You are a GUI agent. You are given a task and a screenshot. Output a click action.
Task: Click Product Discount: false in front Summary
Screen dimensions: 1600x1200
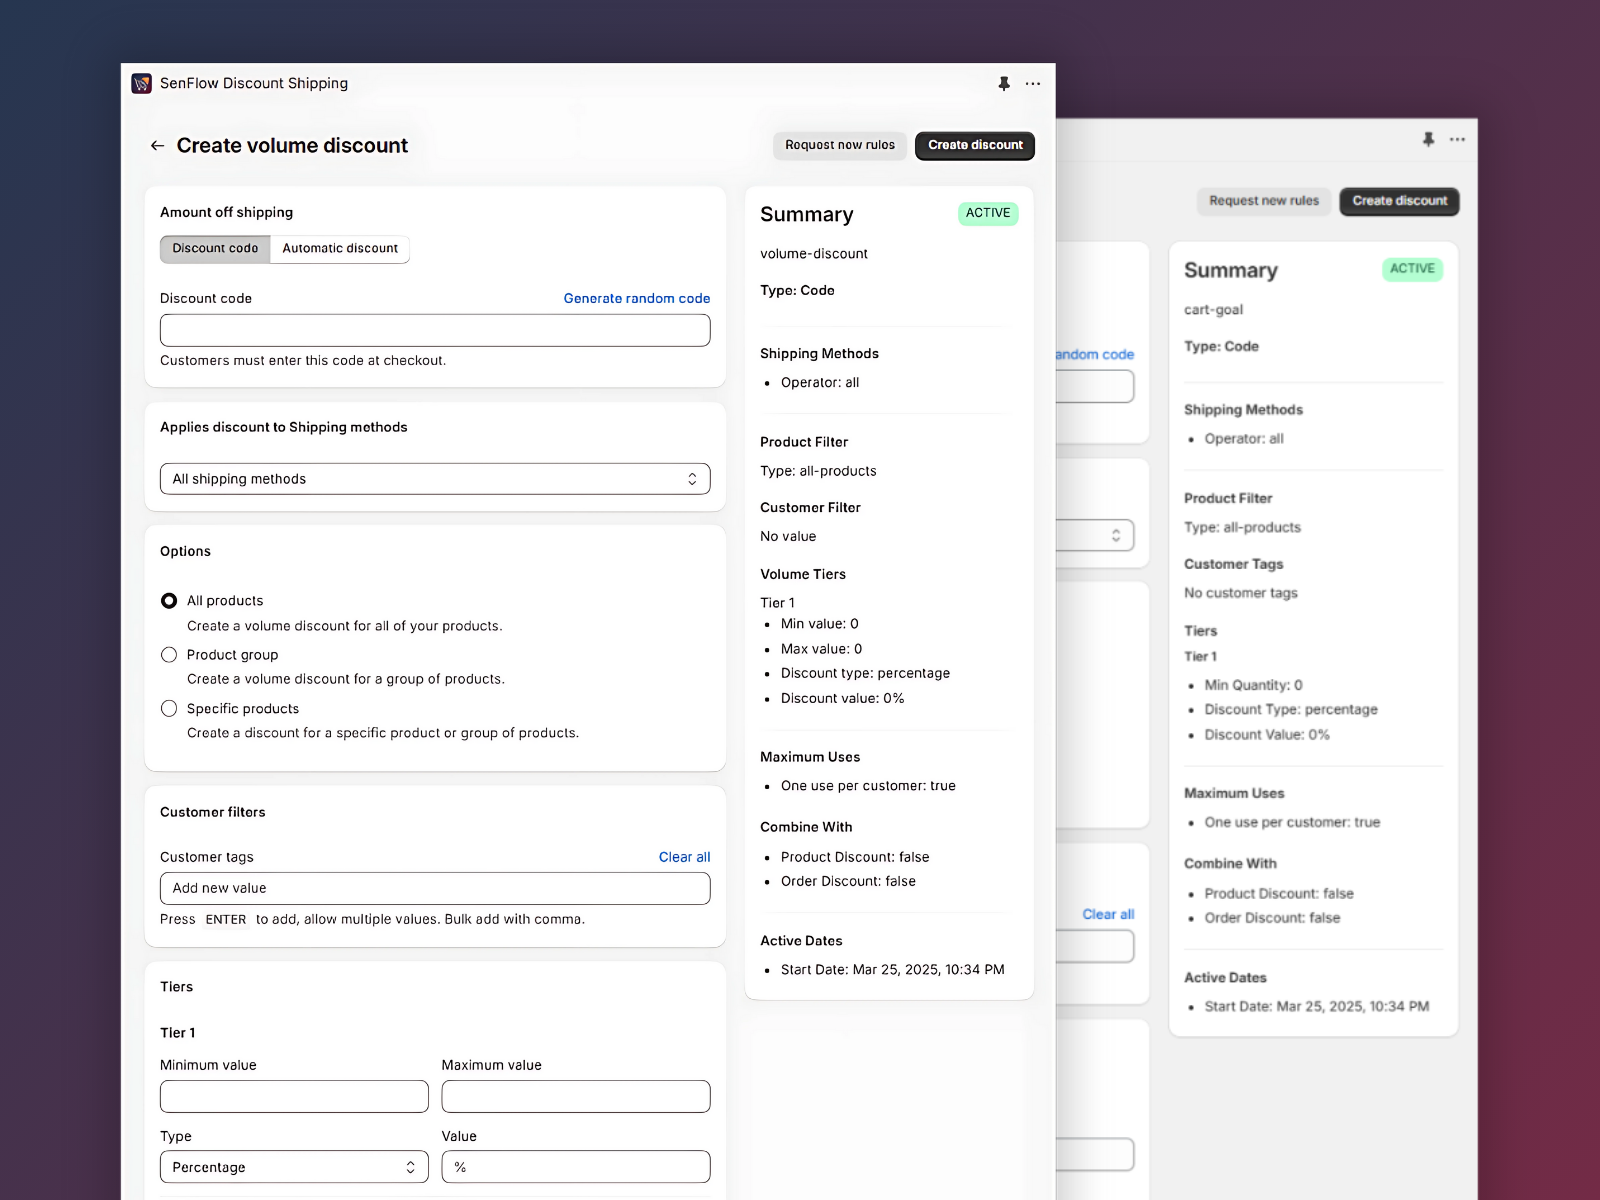coord(855,857)
